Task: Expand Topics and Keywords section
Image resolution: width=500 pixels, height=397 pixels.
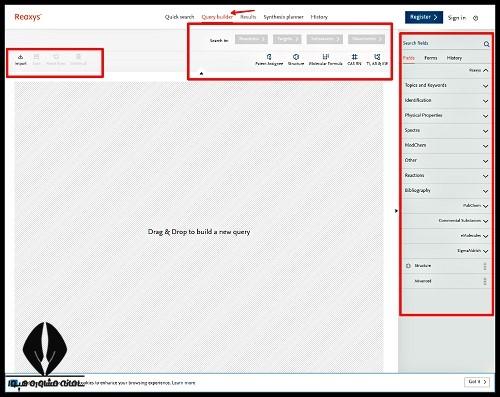Action: coord(446,86)
